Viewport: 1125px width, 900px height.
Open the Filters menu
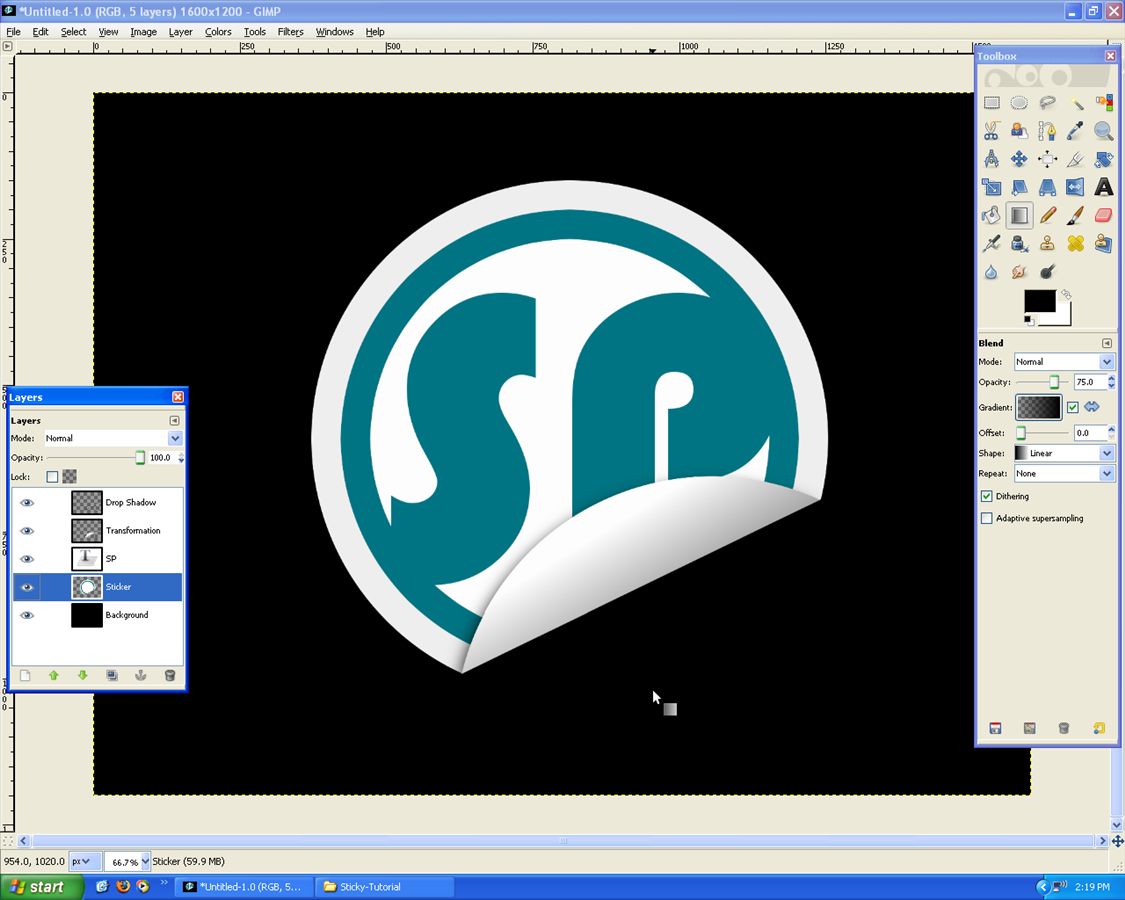tap(291, 32)
